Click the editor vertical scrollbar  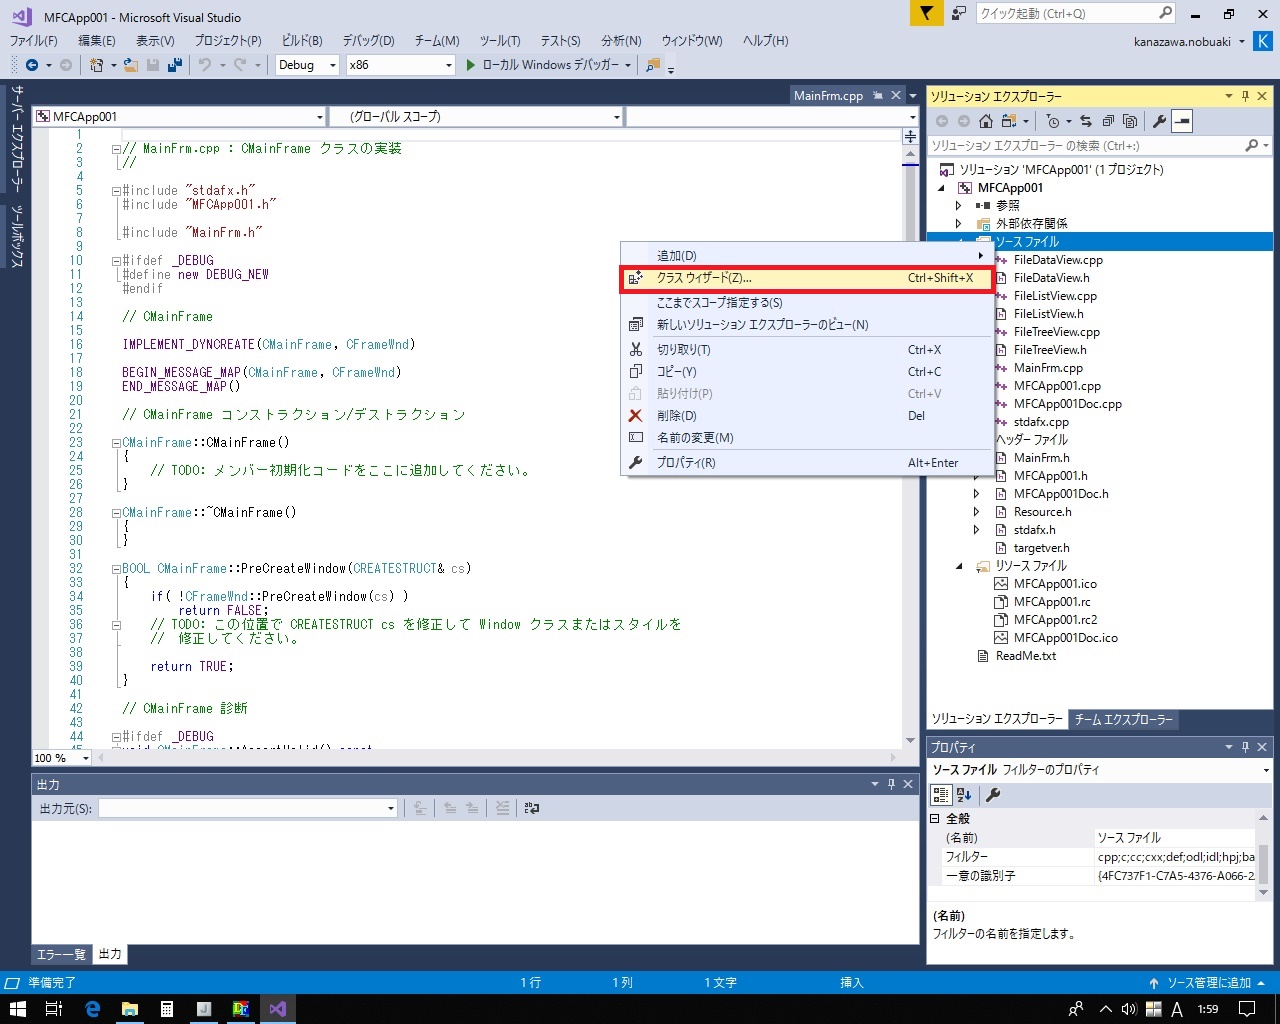coord(910,445)
